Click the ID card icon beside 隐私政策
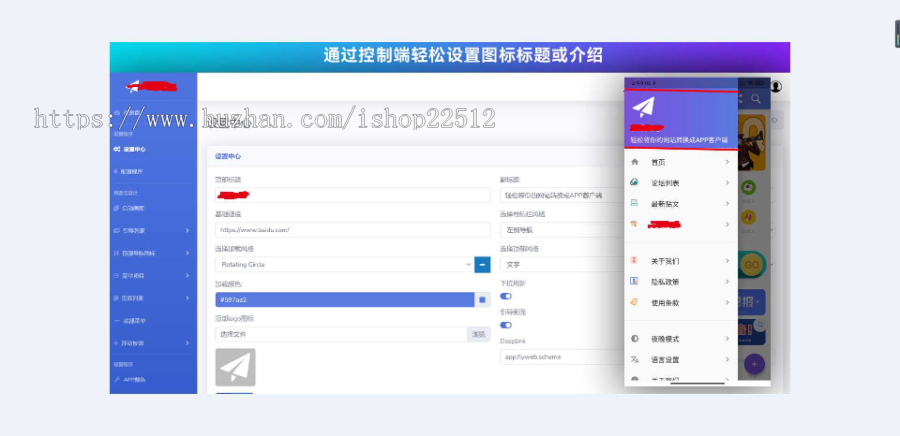The width and height of the screenshot is (900, 436). coord(634,281)
